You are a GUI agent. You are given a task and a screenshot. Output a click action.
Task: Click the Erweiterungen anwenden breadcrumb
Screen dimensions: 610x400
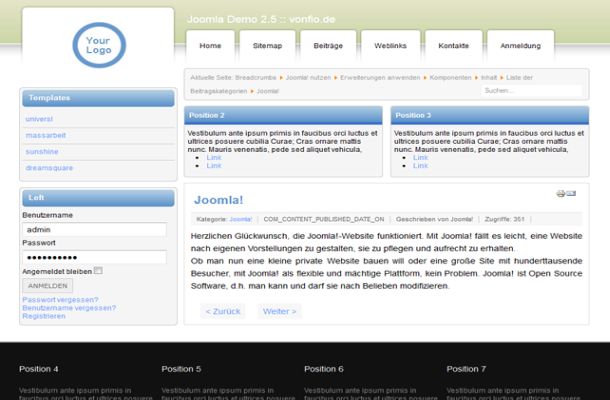click(380, 78)
